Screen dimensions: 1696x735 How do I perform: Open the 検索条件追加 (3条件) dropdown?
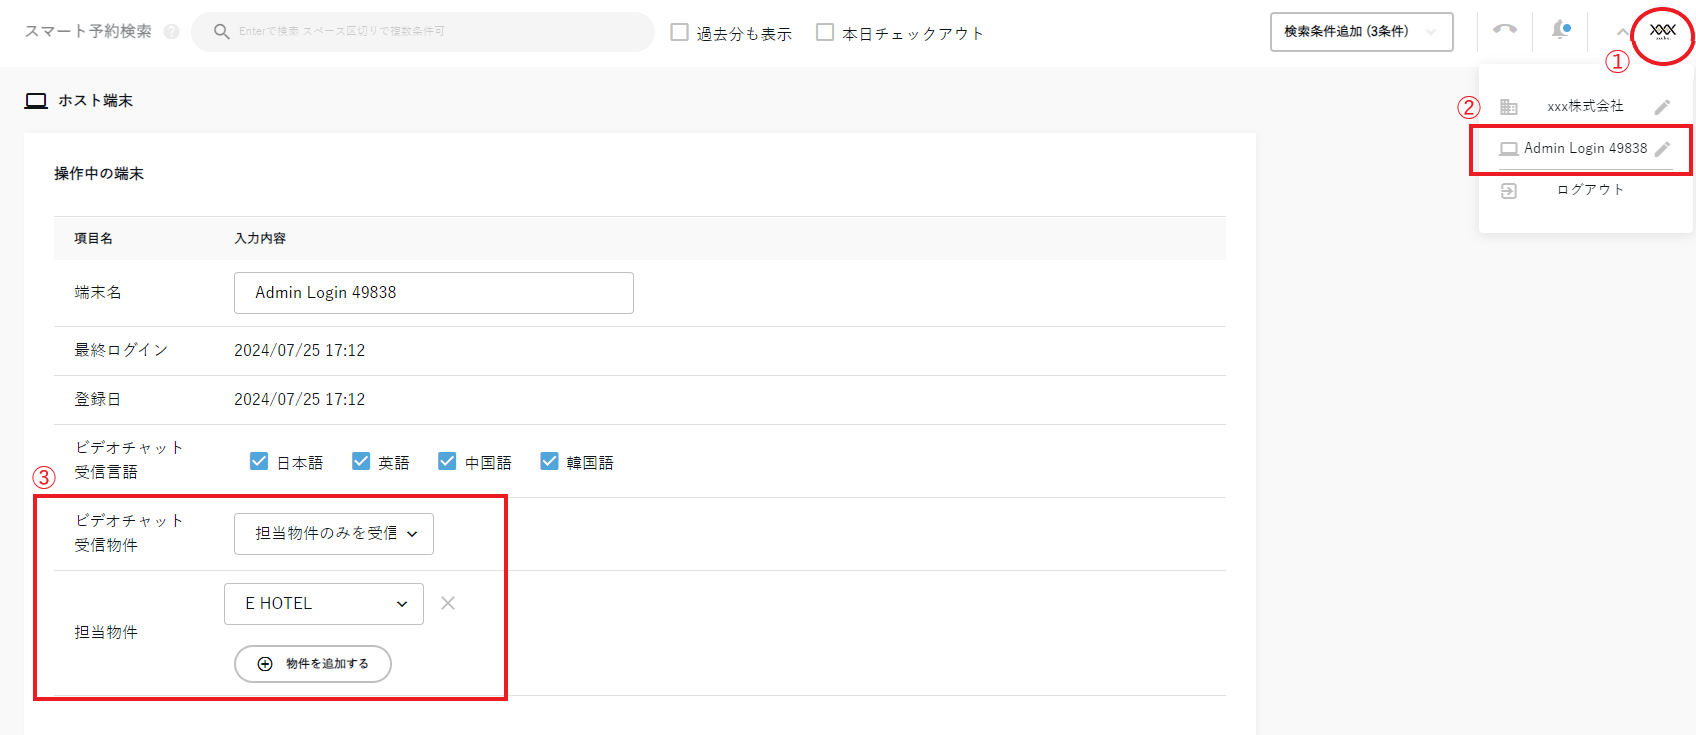1360,32
